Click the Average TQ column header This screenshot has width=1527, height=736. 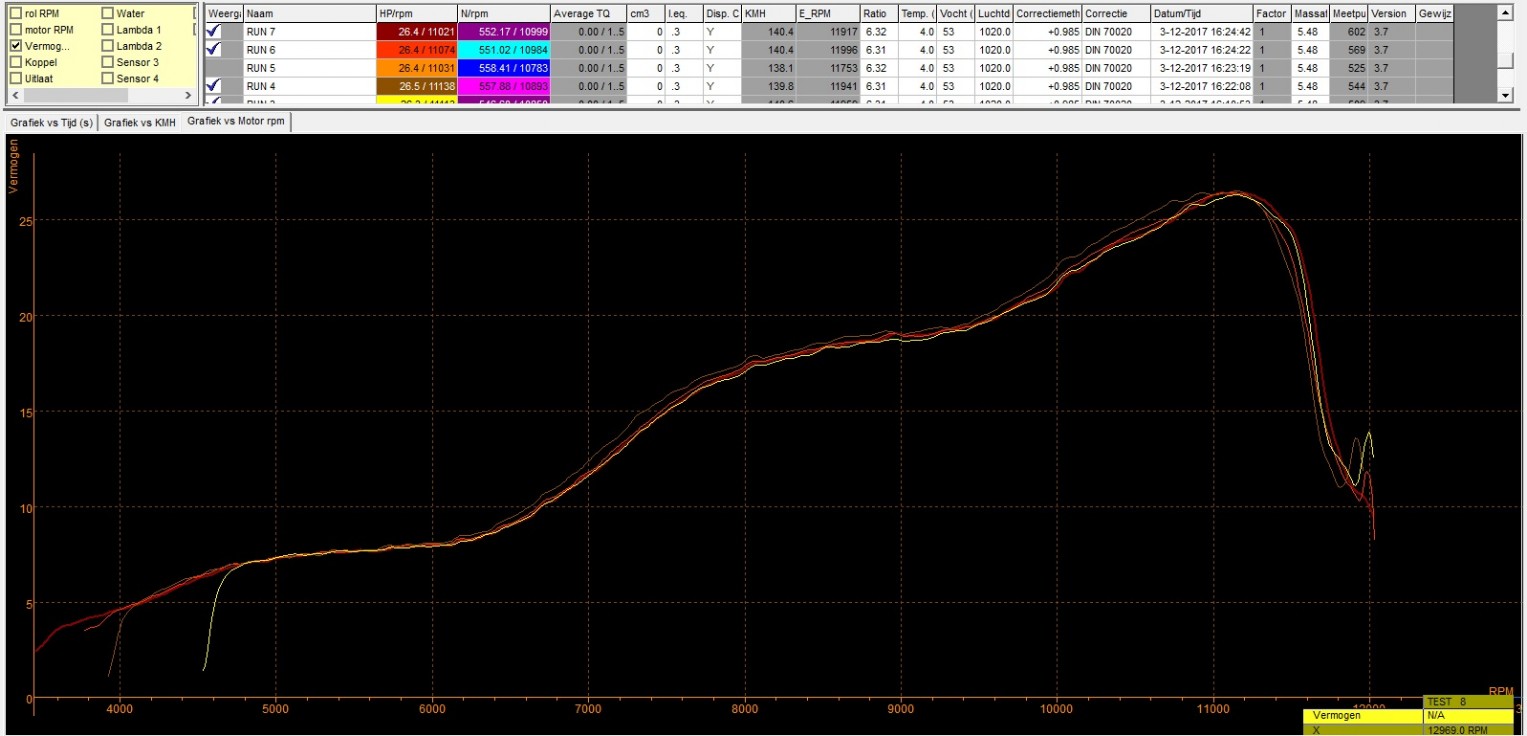tap(588, 14)
